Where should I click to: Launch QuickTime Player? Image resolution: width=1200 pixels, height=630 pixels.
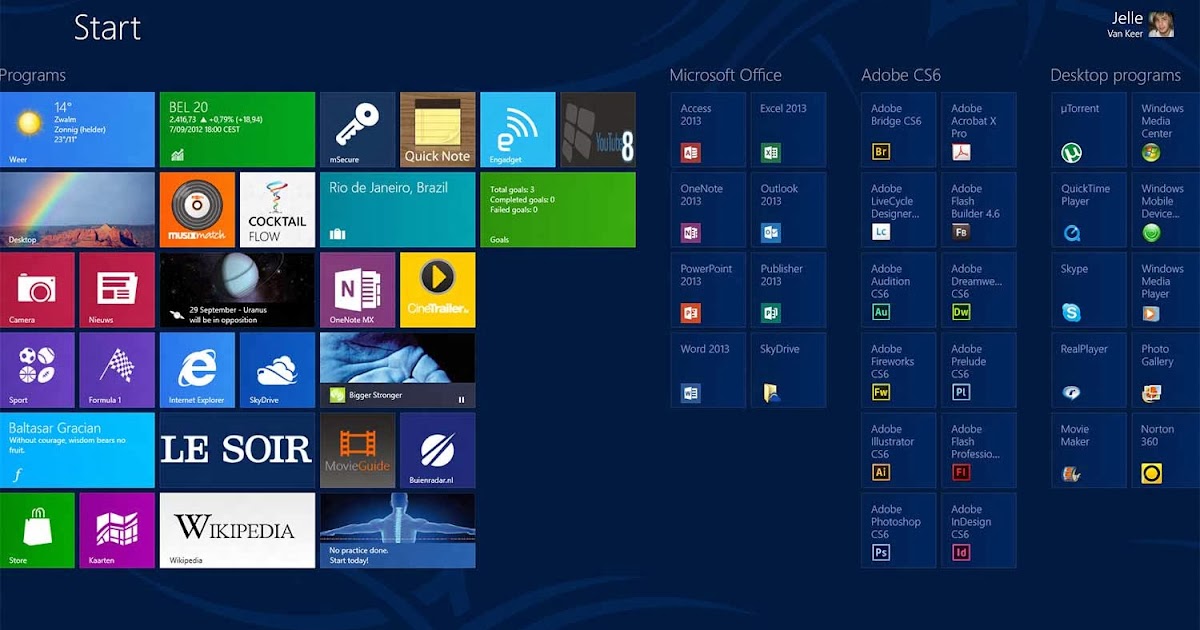pos(1088,210)
